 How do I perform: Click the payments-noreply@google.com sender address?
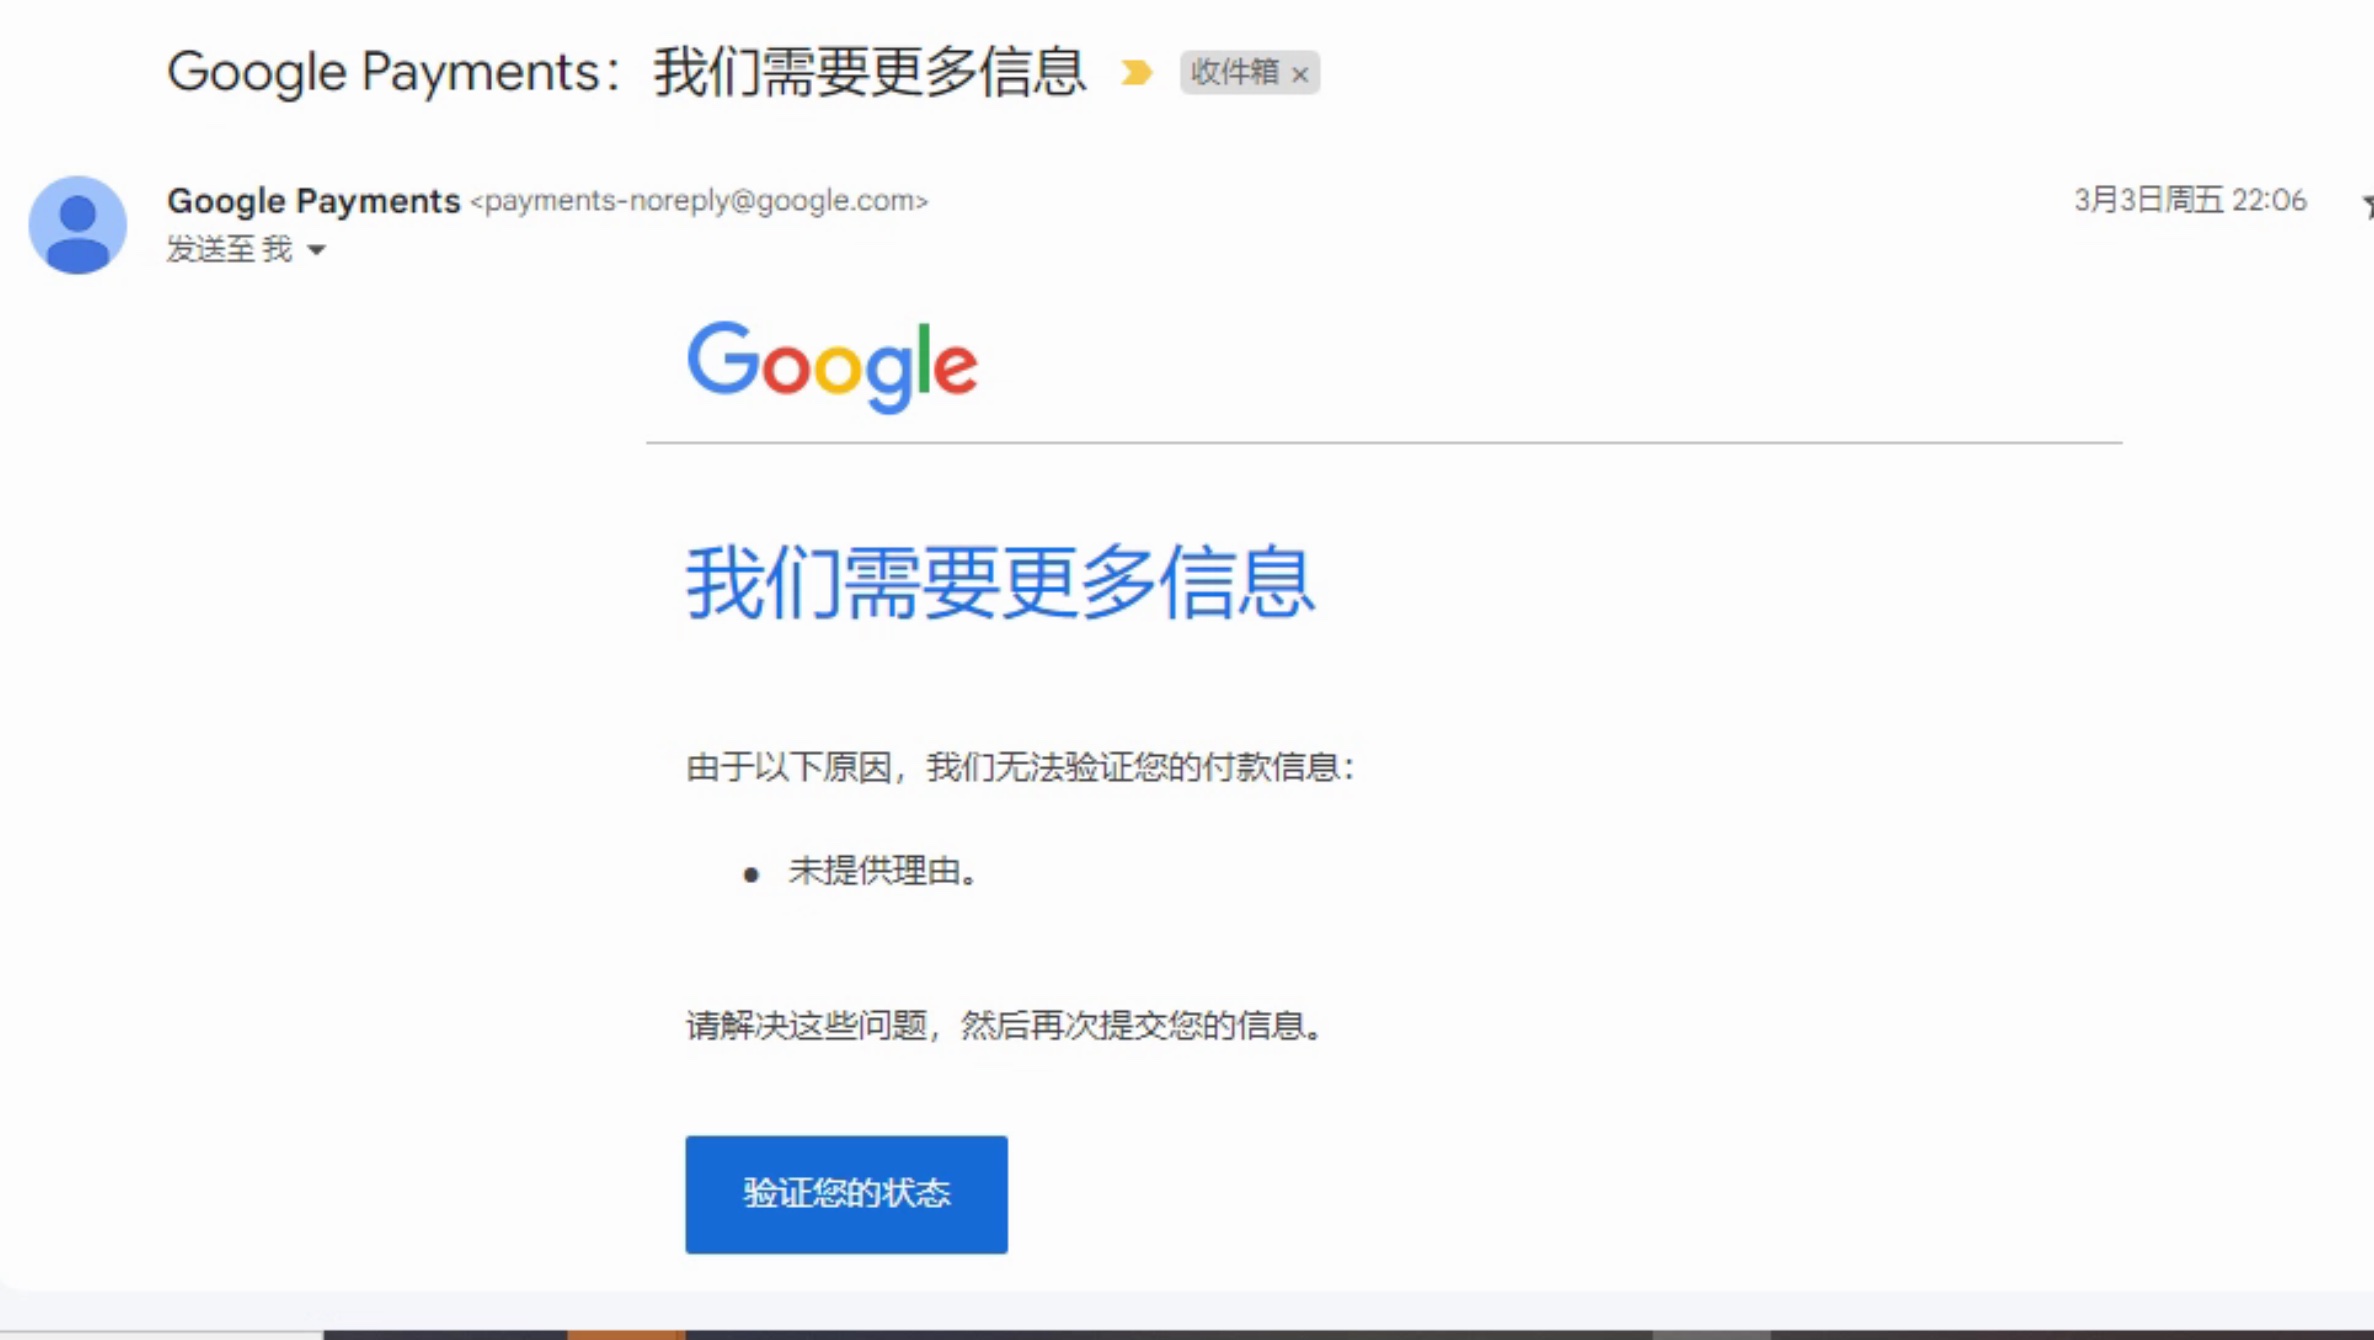(699, 201)
